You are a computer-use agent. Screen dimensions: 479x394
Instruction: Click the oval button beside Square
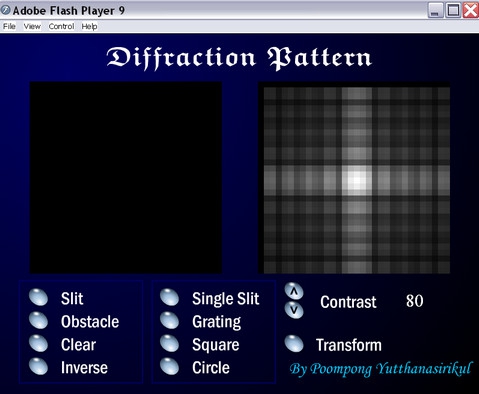(170, 343)
